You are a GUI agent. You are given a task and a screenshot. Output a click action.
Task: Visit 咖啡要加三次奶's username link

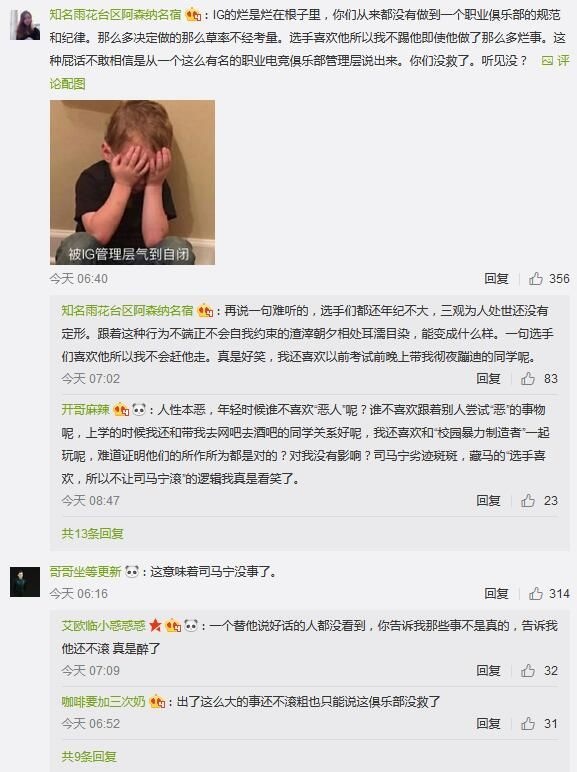click(103, 702)
